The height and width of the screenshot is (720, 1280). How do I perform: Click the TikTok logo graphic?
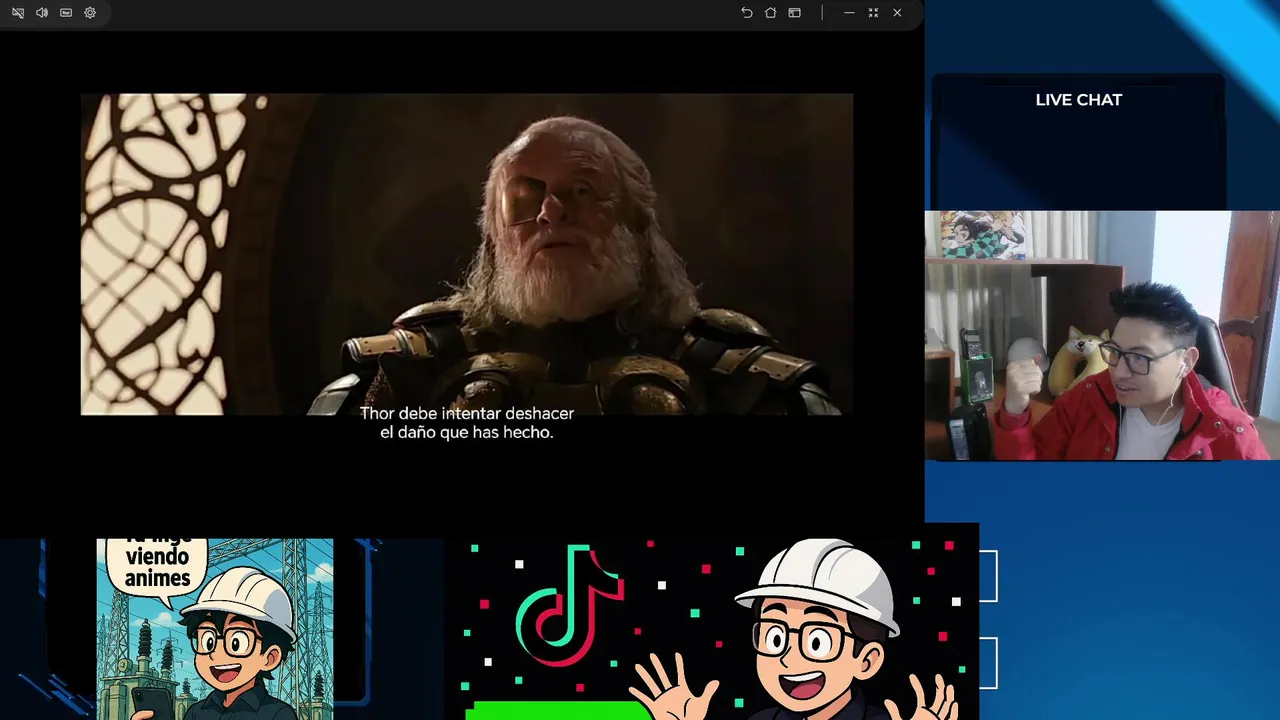569,607
